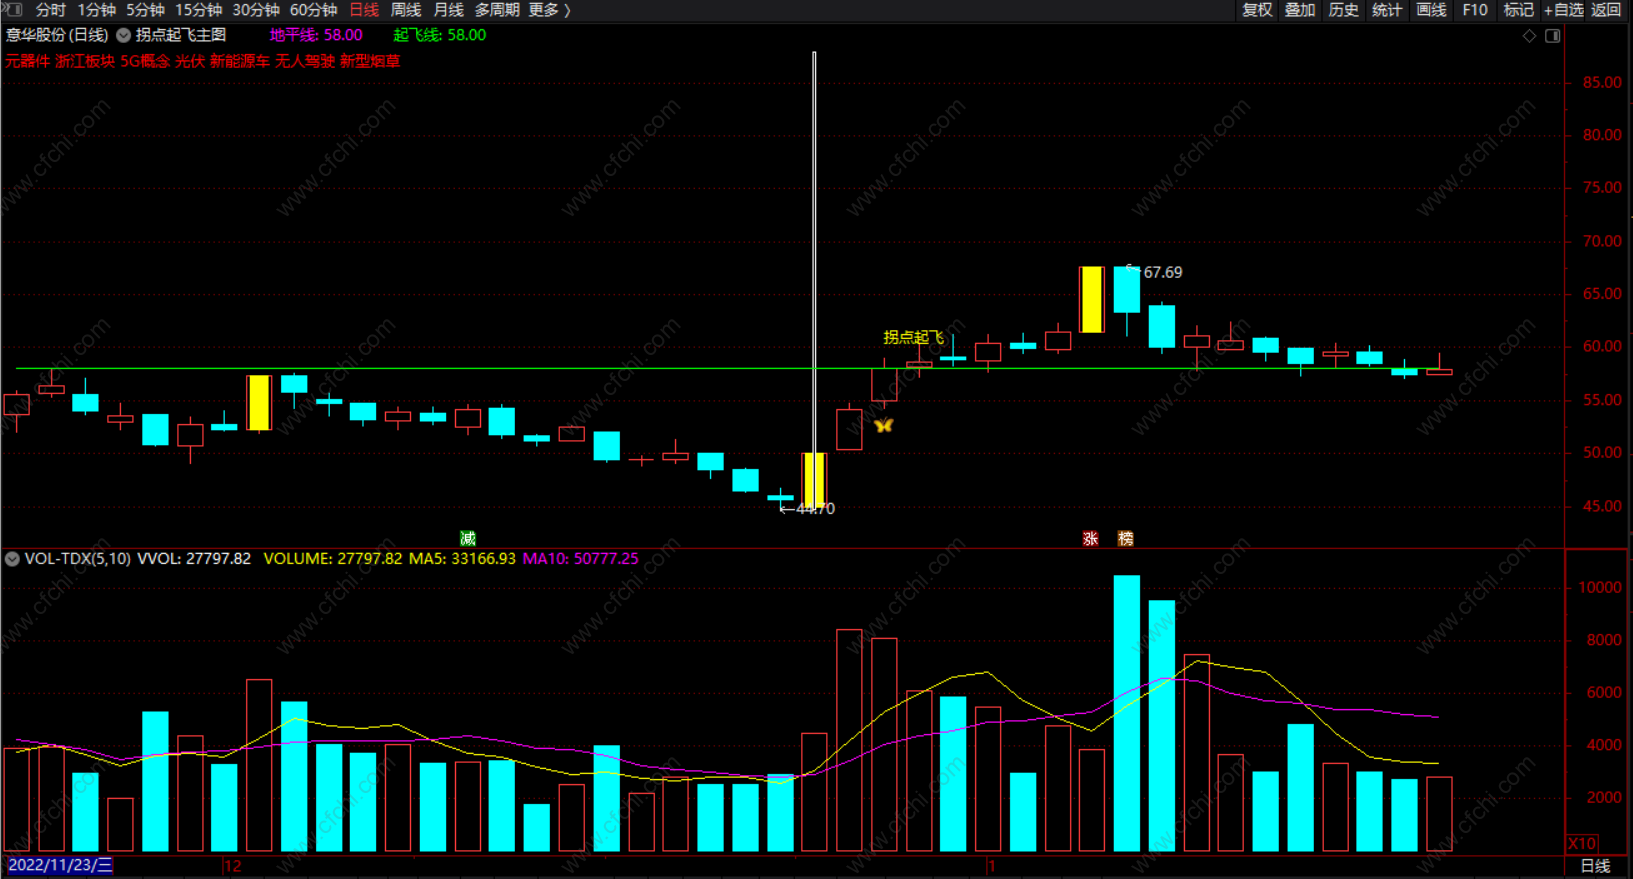The height and width of the screenshot is (879, 1633).
Task: Open the 新型烟草 concept tag
Action: 370,61
